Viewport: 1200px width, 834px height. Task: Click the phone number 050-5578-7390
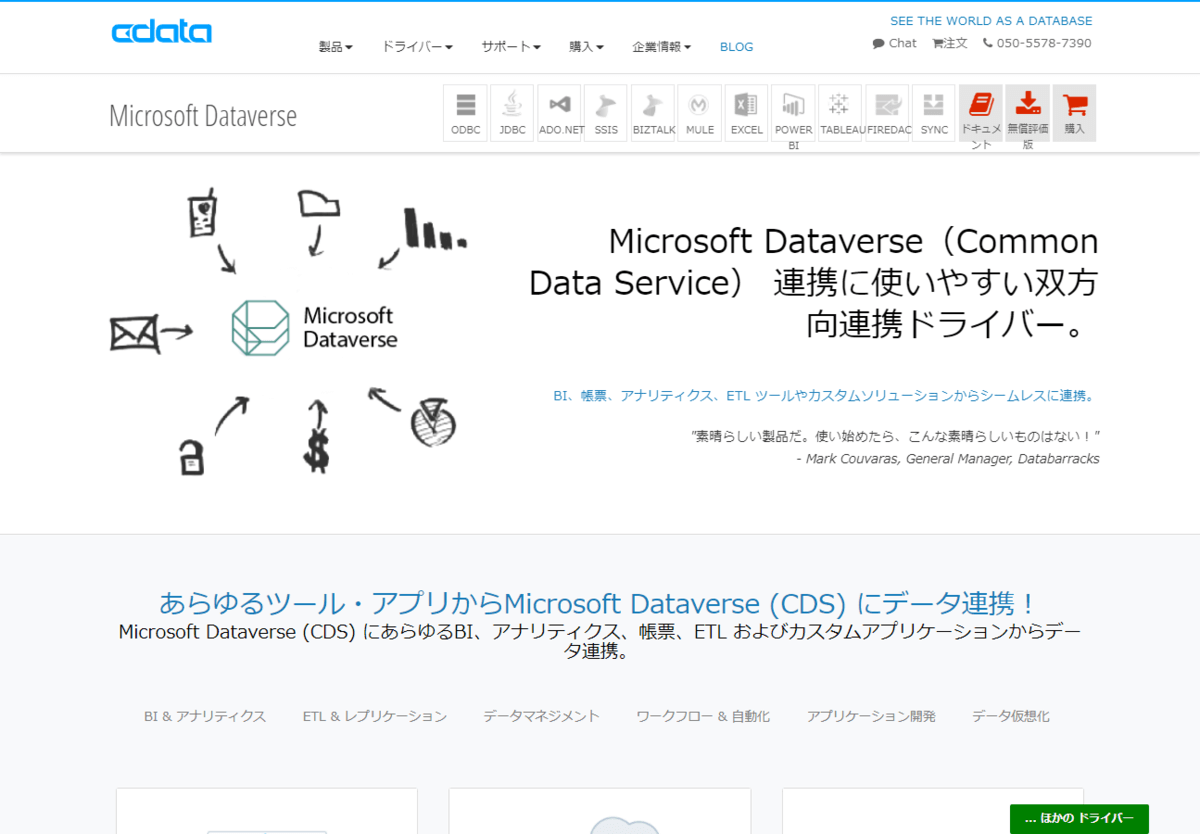click(1037, 43)
